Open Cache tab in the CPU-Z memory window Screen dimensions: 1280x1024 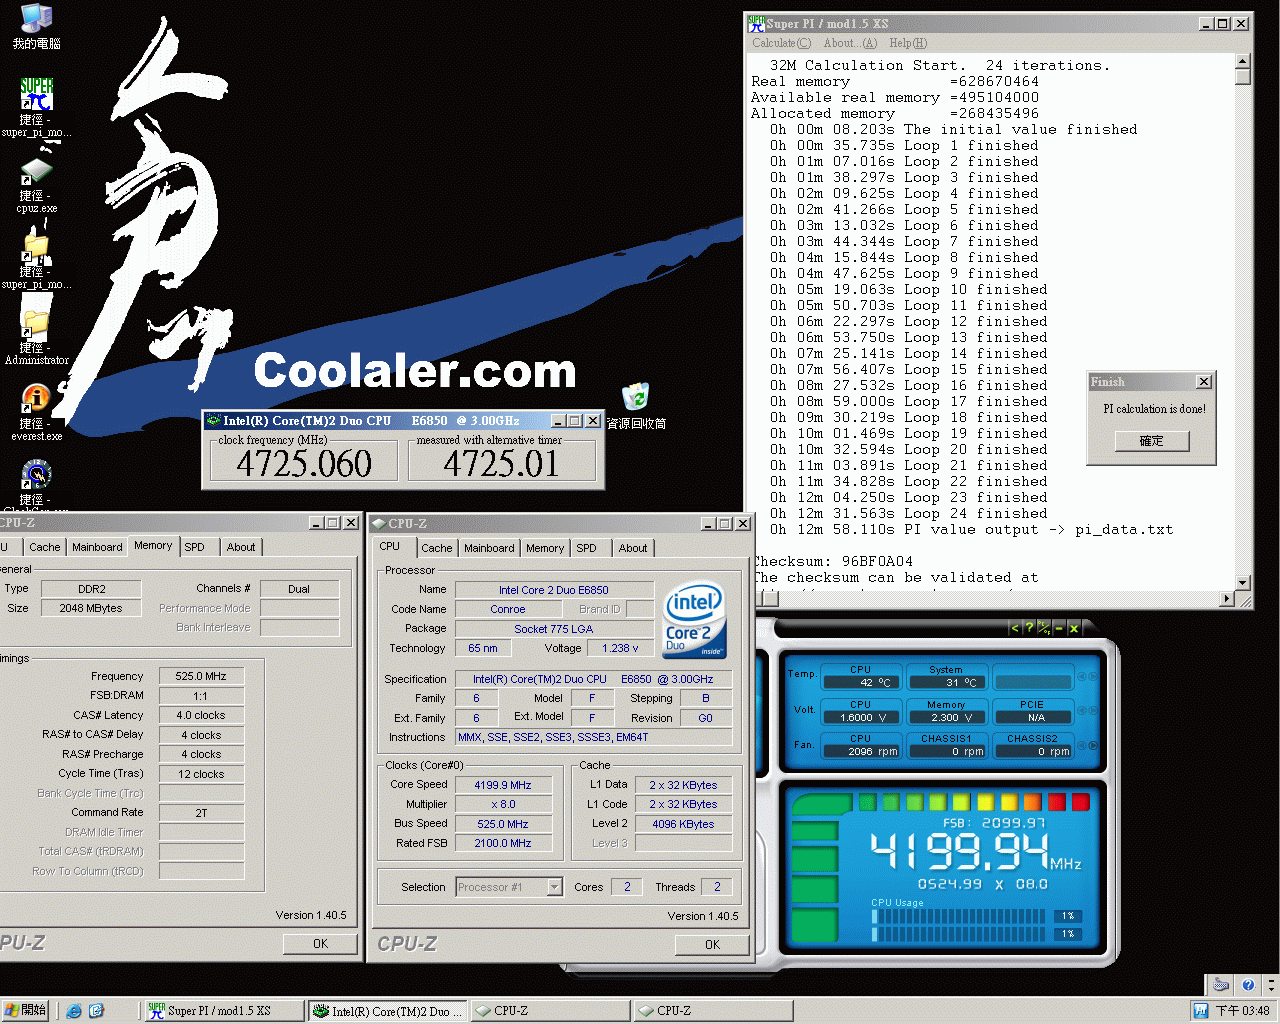[x=44, y=547]
